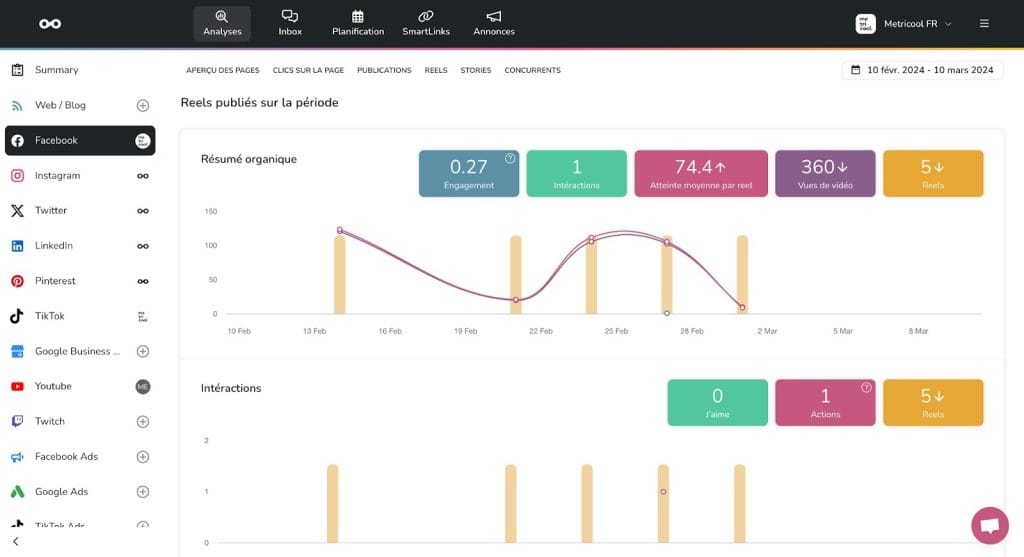Click the Engagement 0.27 metric card
Image resolution: width=1024 pixels, height=557 pixels.
[468, 173]
